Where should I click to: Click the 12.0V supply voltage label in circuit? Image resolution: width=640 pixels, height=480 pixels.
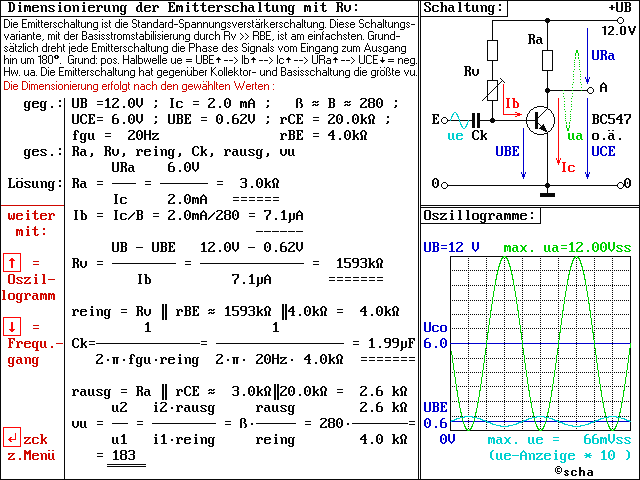[619, 31]
